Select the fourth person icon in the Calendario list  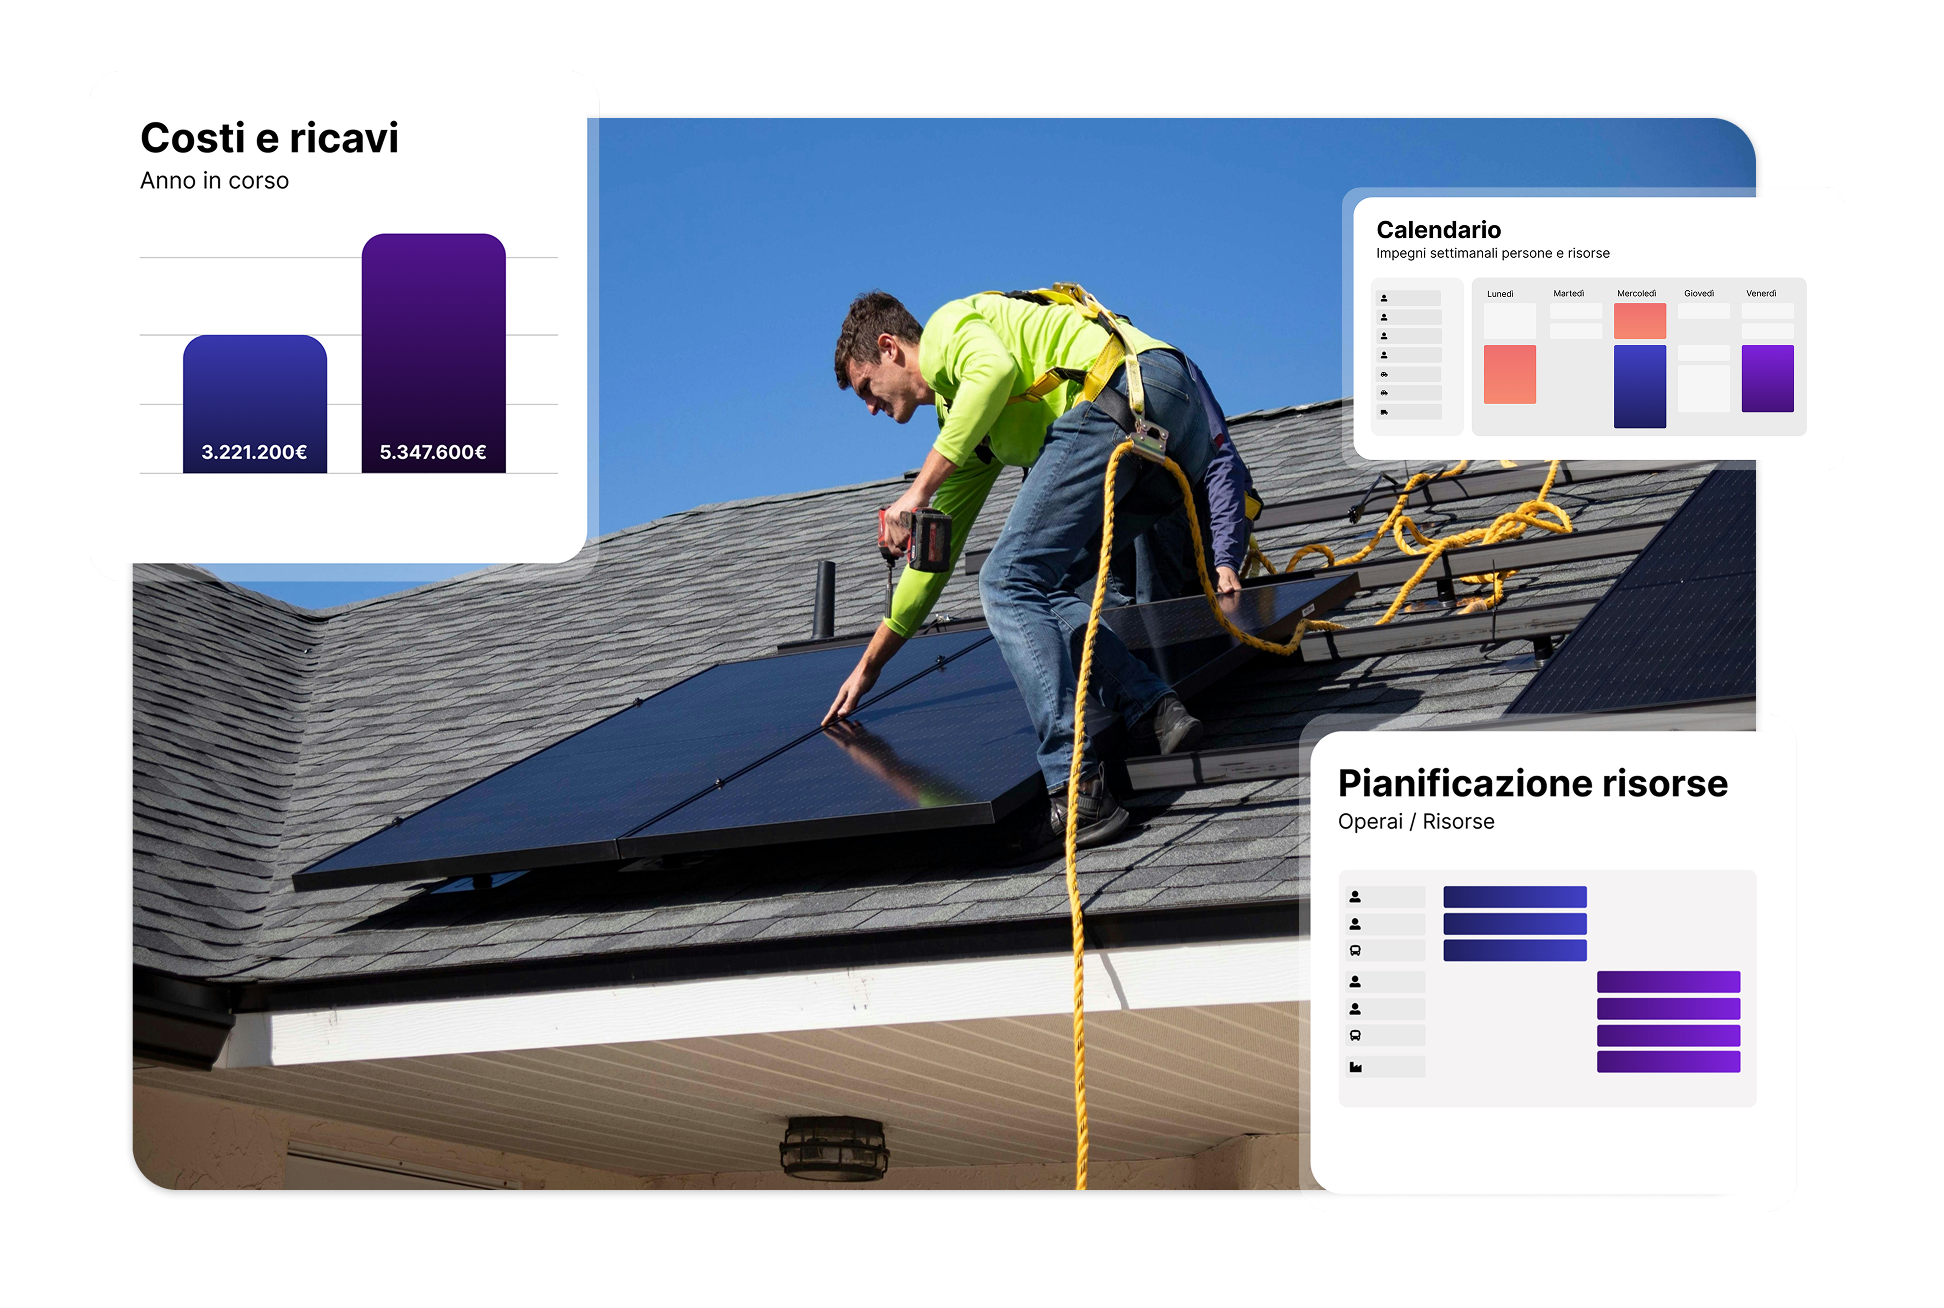[1384, 355]
